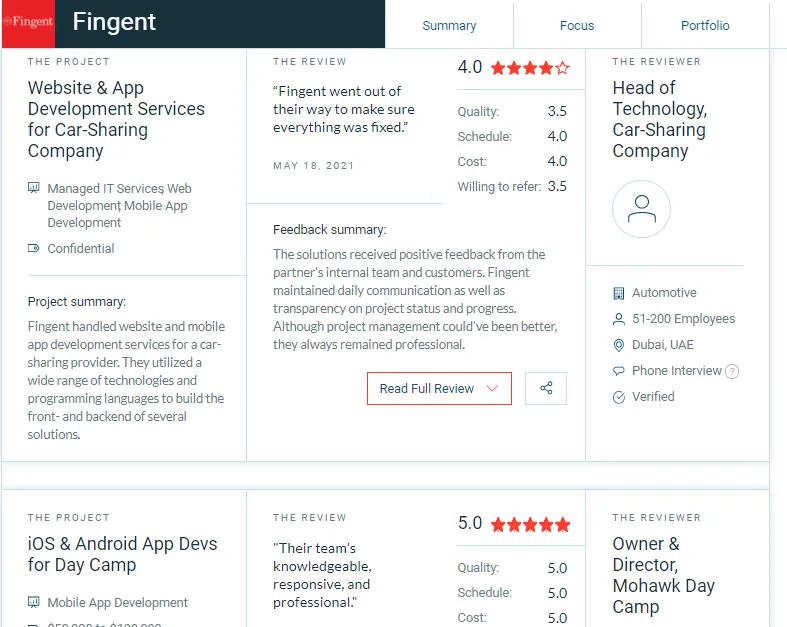The height and width of the screenshot is (627, 787).
Task: Click the services icon beside Managed IT Services
Action: [34, 188]
